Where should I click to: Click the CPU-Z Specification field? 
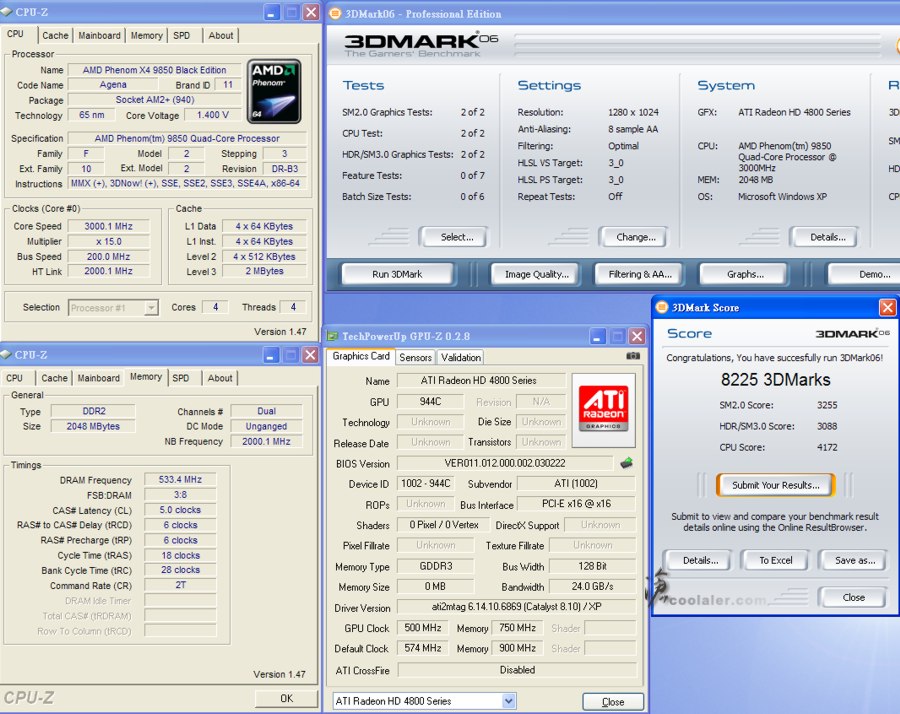pos(187,138)
